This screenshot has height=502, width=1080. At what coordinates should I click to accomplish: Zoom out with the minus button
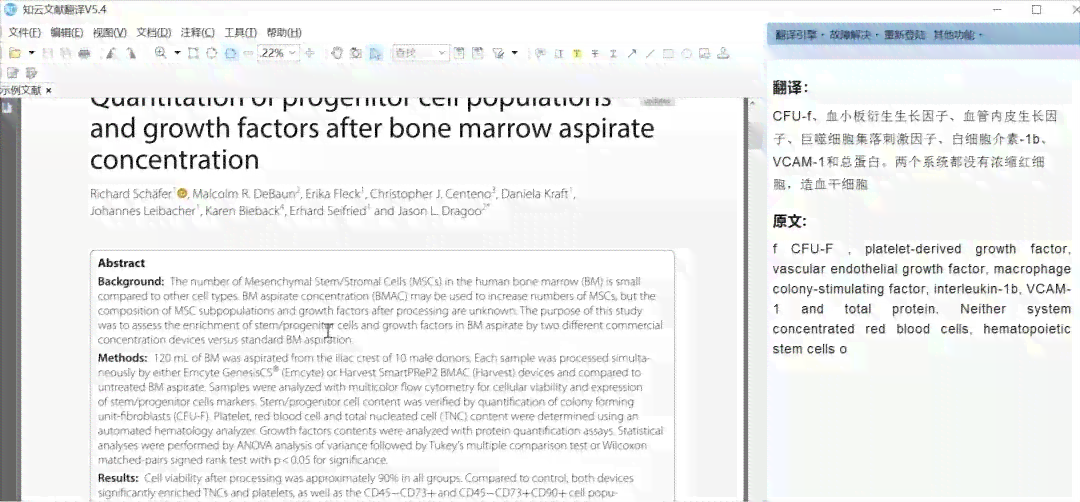point(249,53)
